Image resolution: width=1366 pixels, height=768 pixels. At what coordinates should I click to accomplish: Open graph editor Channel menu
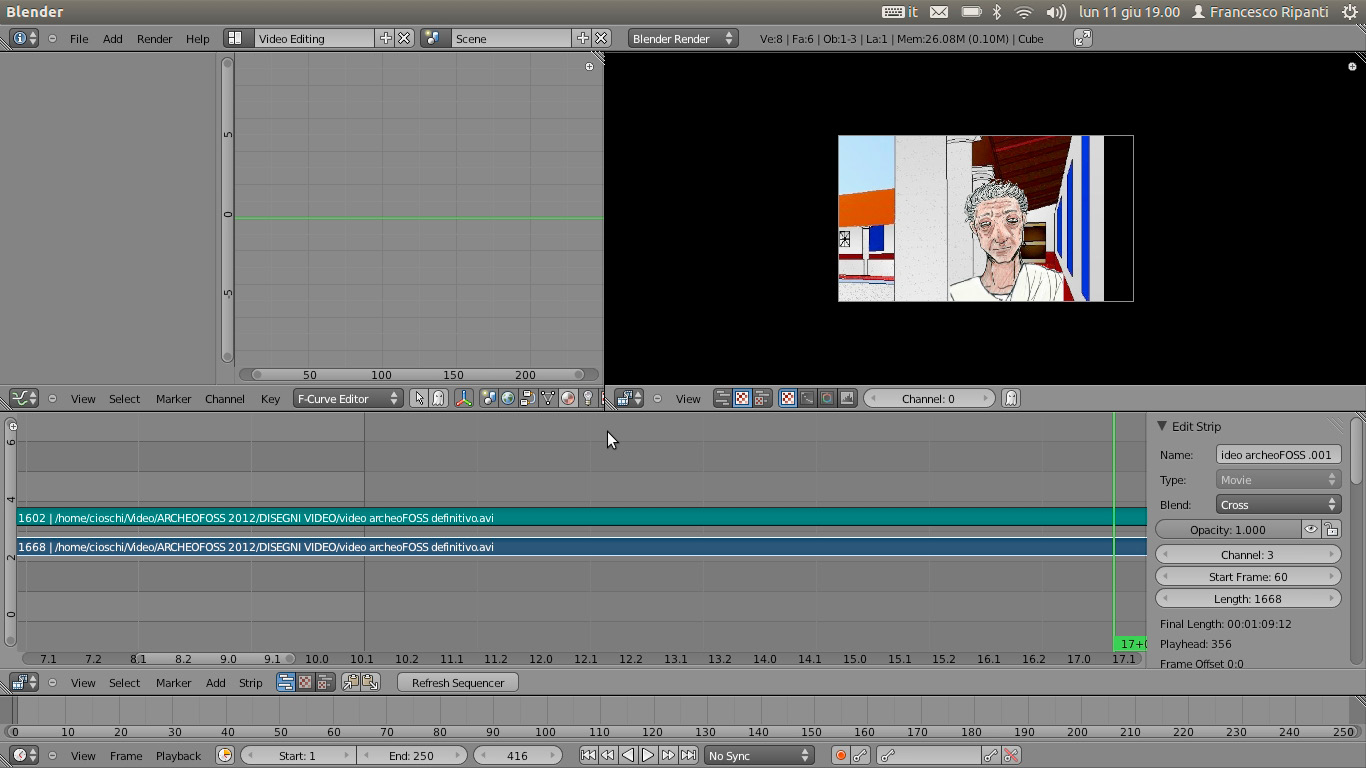coord(224,399)
